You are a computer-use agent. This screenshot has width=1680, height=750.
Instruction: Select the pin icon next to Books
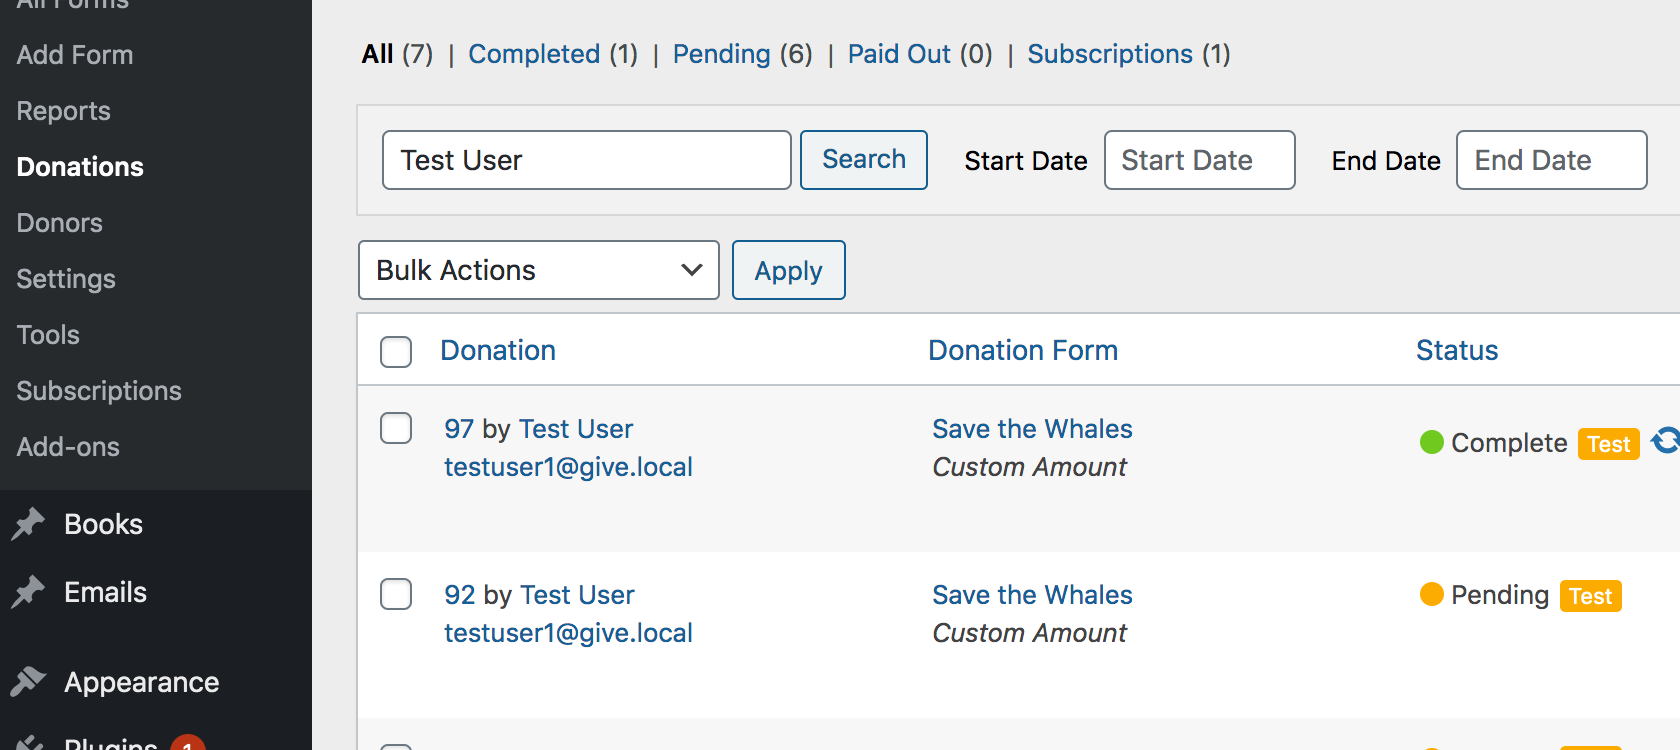(29, 523)
